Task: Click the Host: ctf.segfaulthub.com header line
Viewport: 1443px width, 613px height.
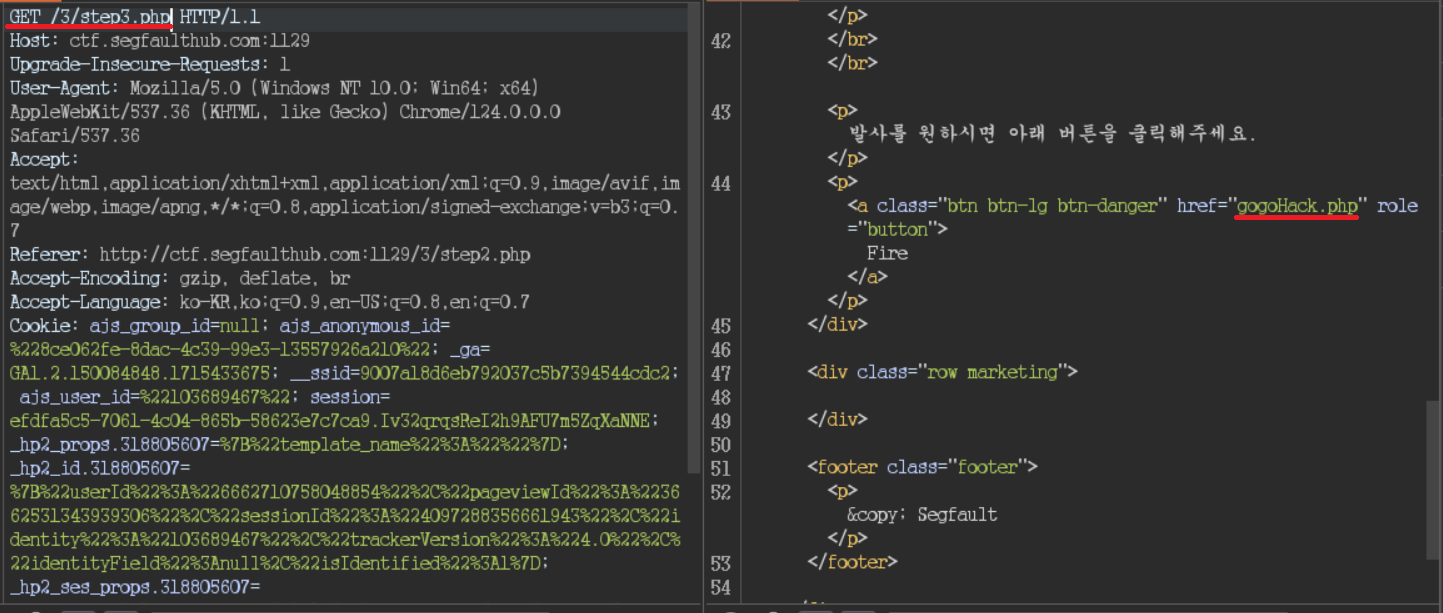Action: pos(159,42)
